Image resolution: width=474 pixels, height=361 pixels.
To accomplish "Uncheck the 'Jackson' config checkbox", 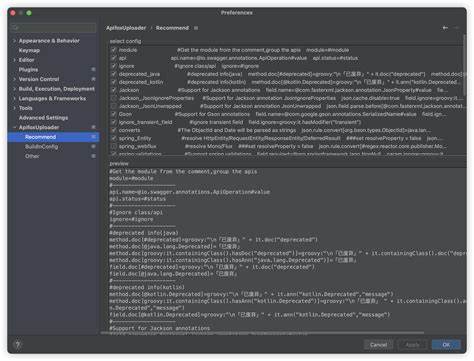I will click(114, 90).
